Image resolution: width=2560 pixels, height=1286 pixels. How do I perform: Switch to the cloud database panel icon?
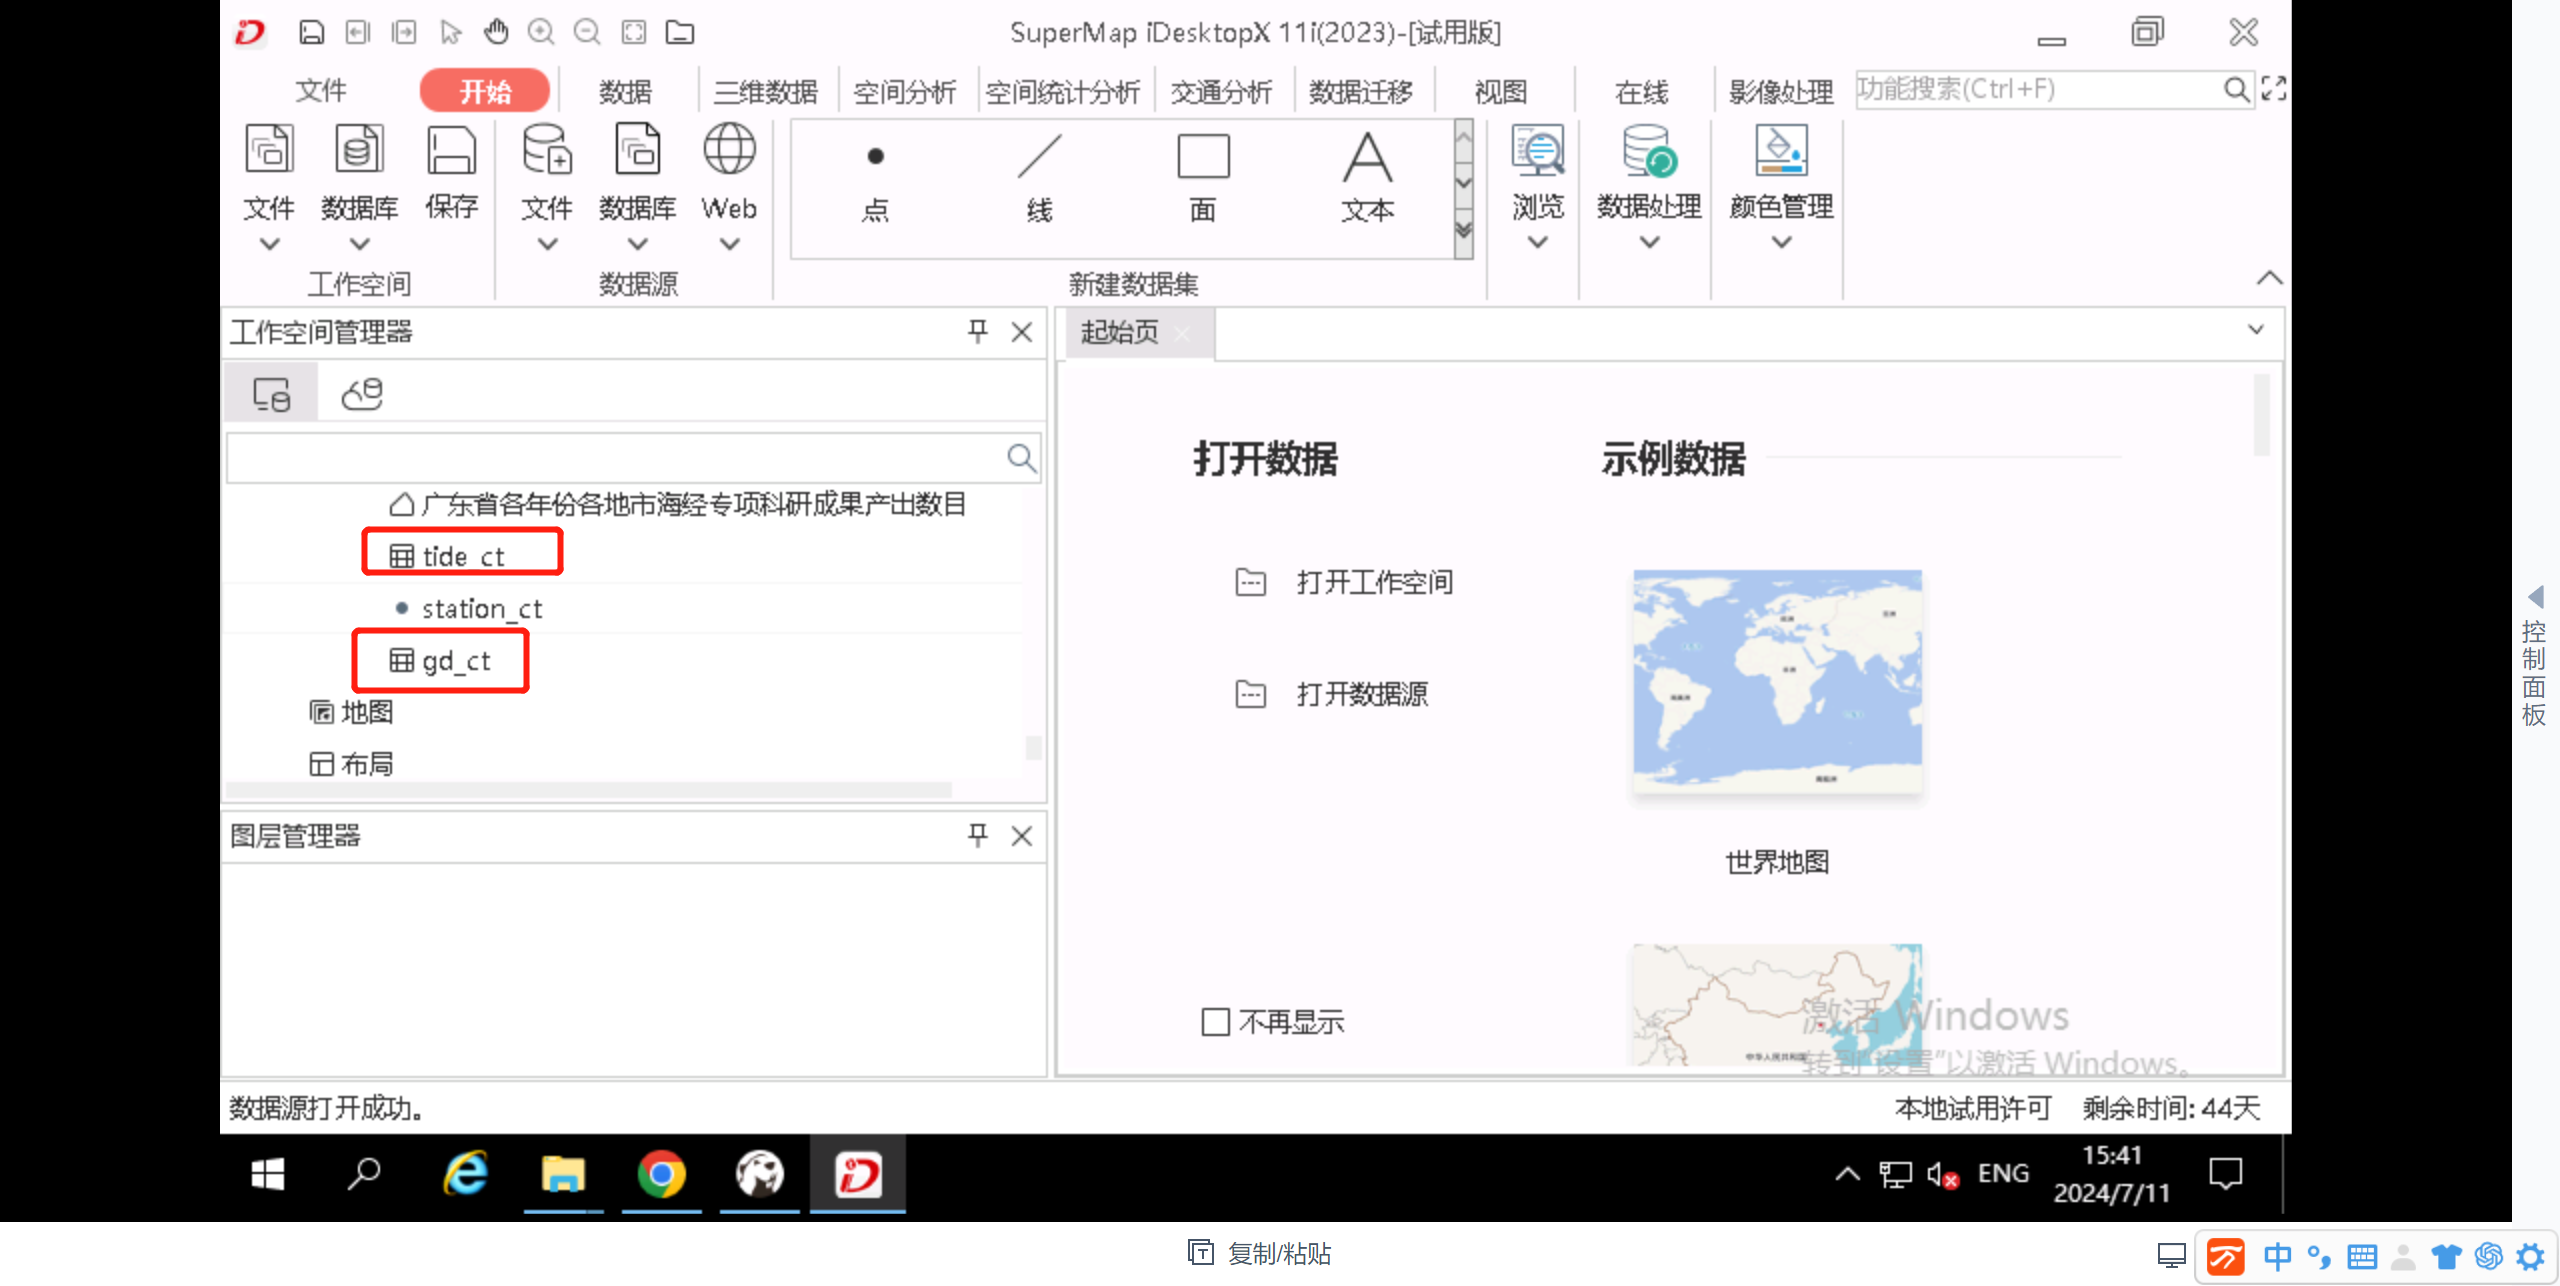(362, 394)
